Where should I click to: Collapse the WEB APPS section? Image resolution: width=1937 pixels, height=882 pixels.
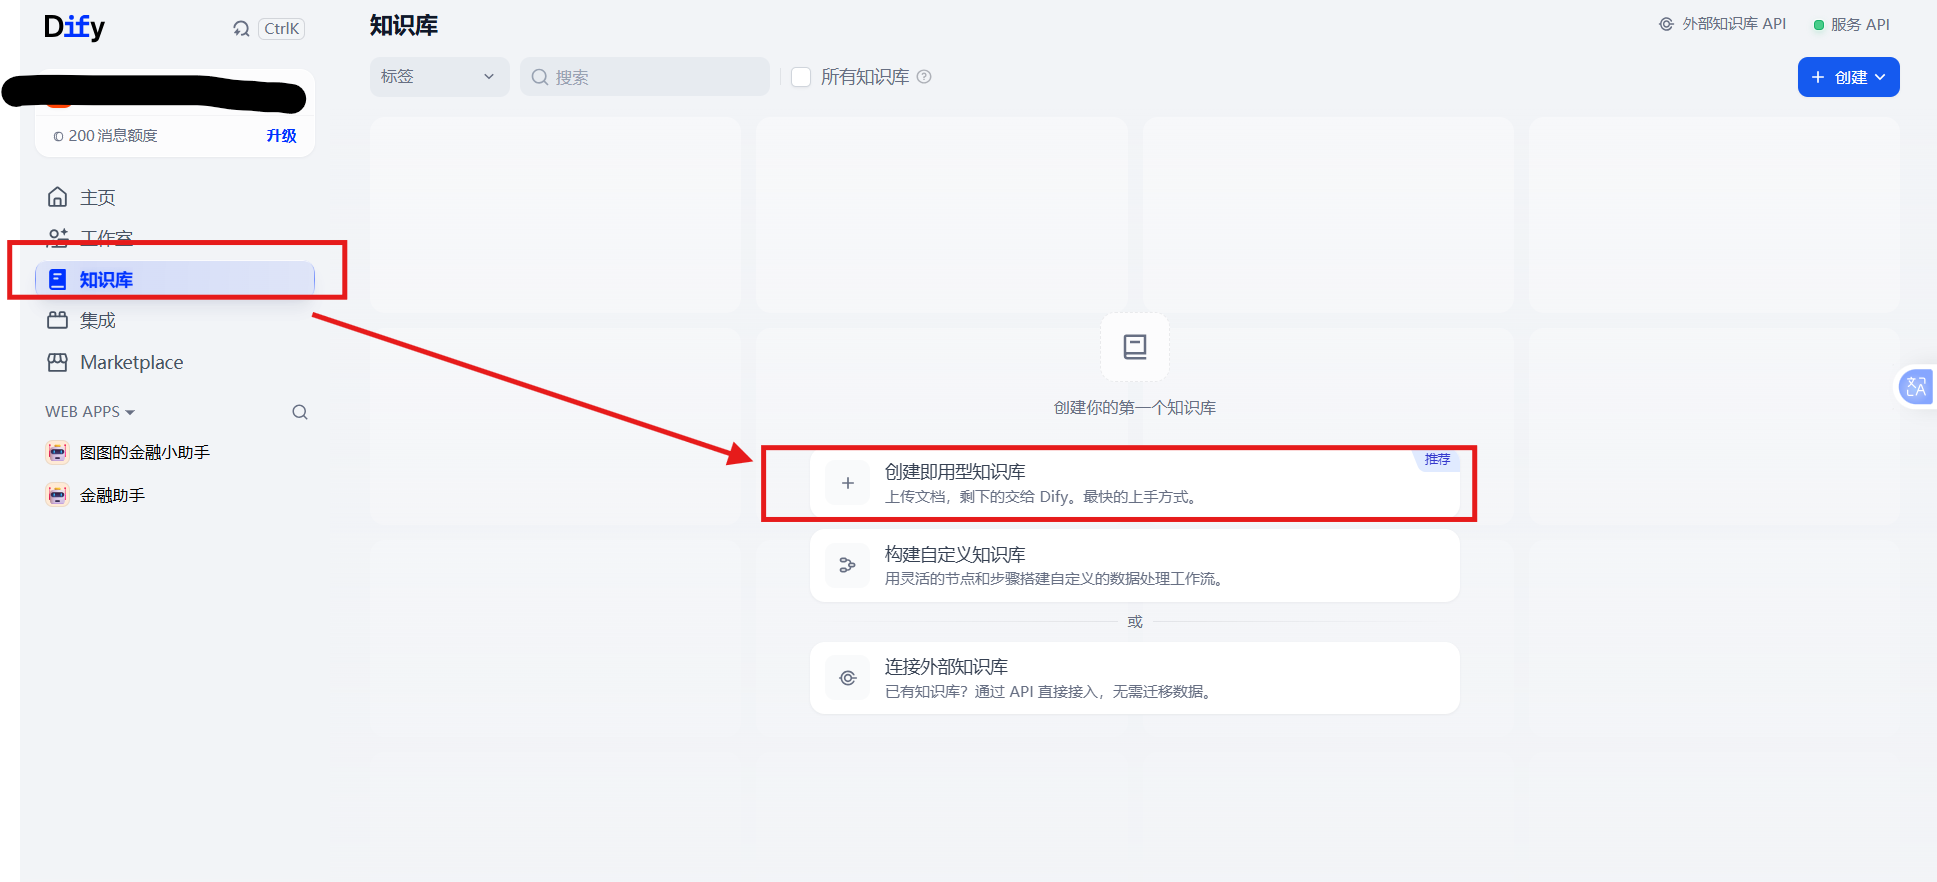click(x=90, y=412)
